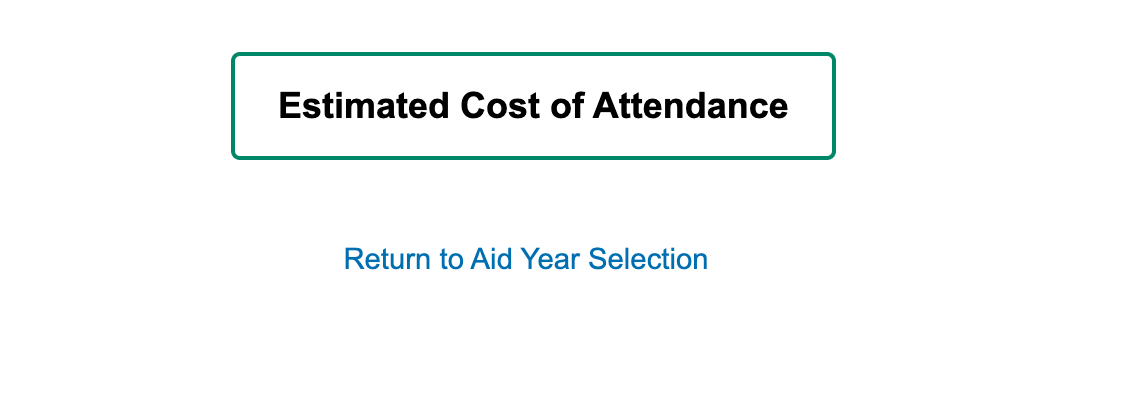View the Estimated Cost of Attendance

[x=533, y=106]
